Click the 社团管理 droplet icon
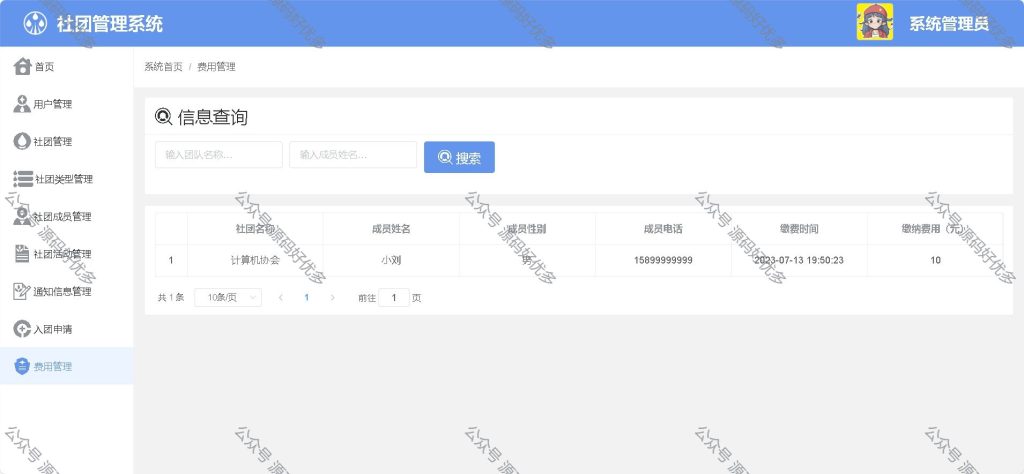Viewport: 1024px width, 474px height. tap(22, 142)
